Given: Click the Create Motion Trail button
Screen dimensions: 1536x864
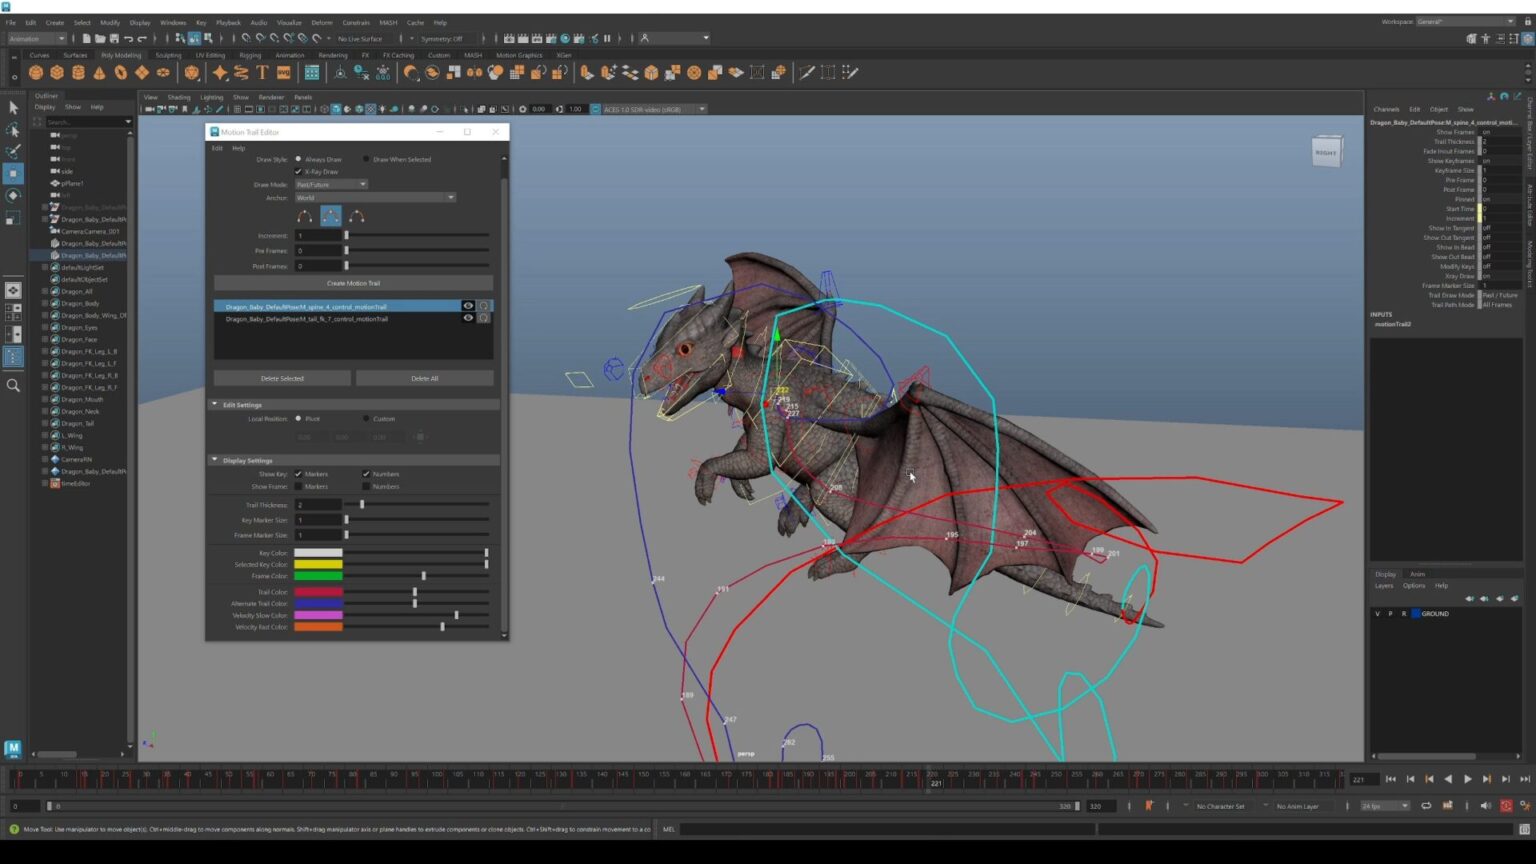Looking at the screenshot, I should tap(353, 283).
